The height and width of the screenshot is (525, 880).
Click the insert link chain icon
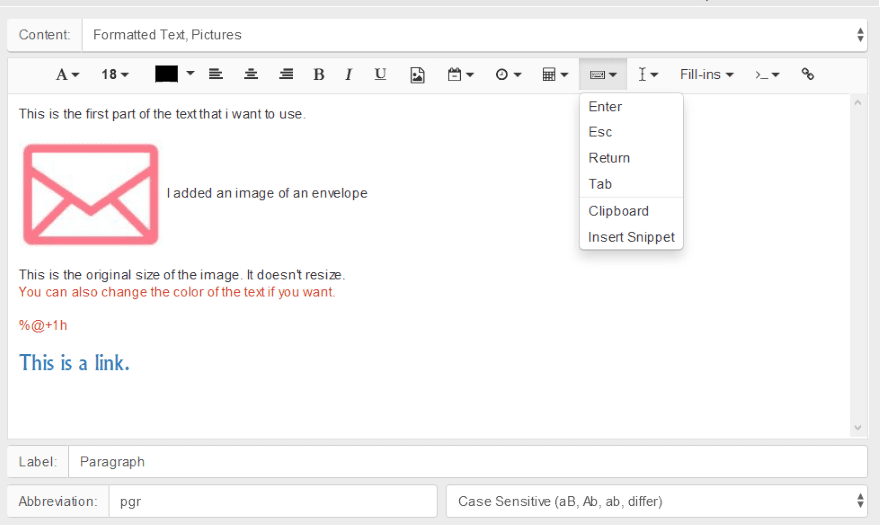click(x=808, y=74)
